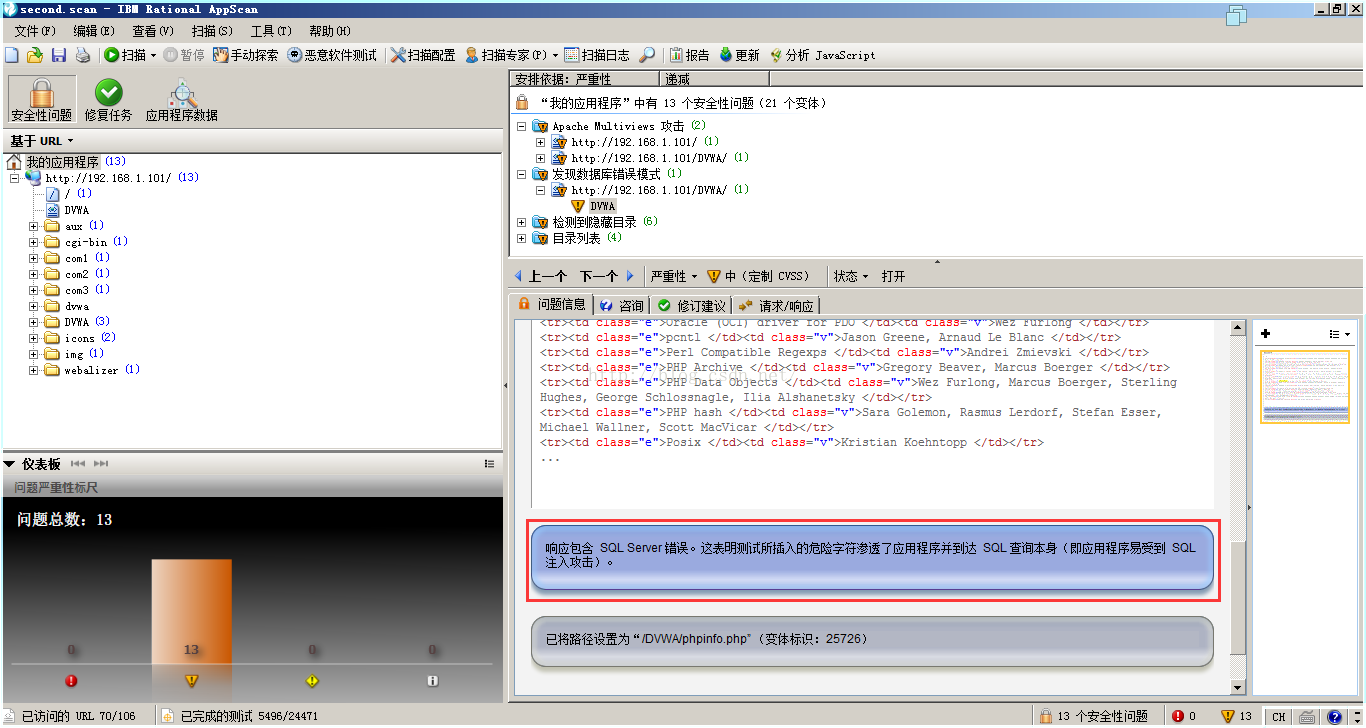This screenshot has width=1366, height=728.
Task: Open the 基于 URL dropdown
Action: (42, 141)
